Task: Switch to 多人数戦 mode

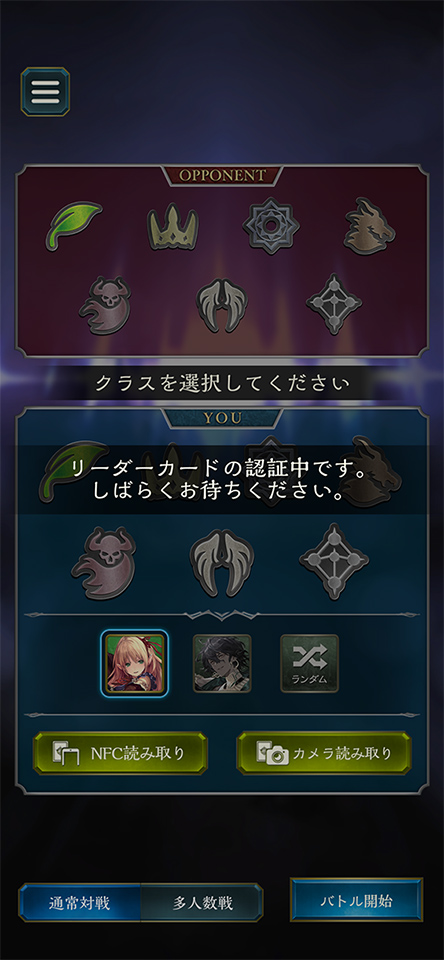Action: pyautogui.click(x=202, y=902)
